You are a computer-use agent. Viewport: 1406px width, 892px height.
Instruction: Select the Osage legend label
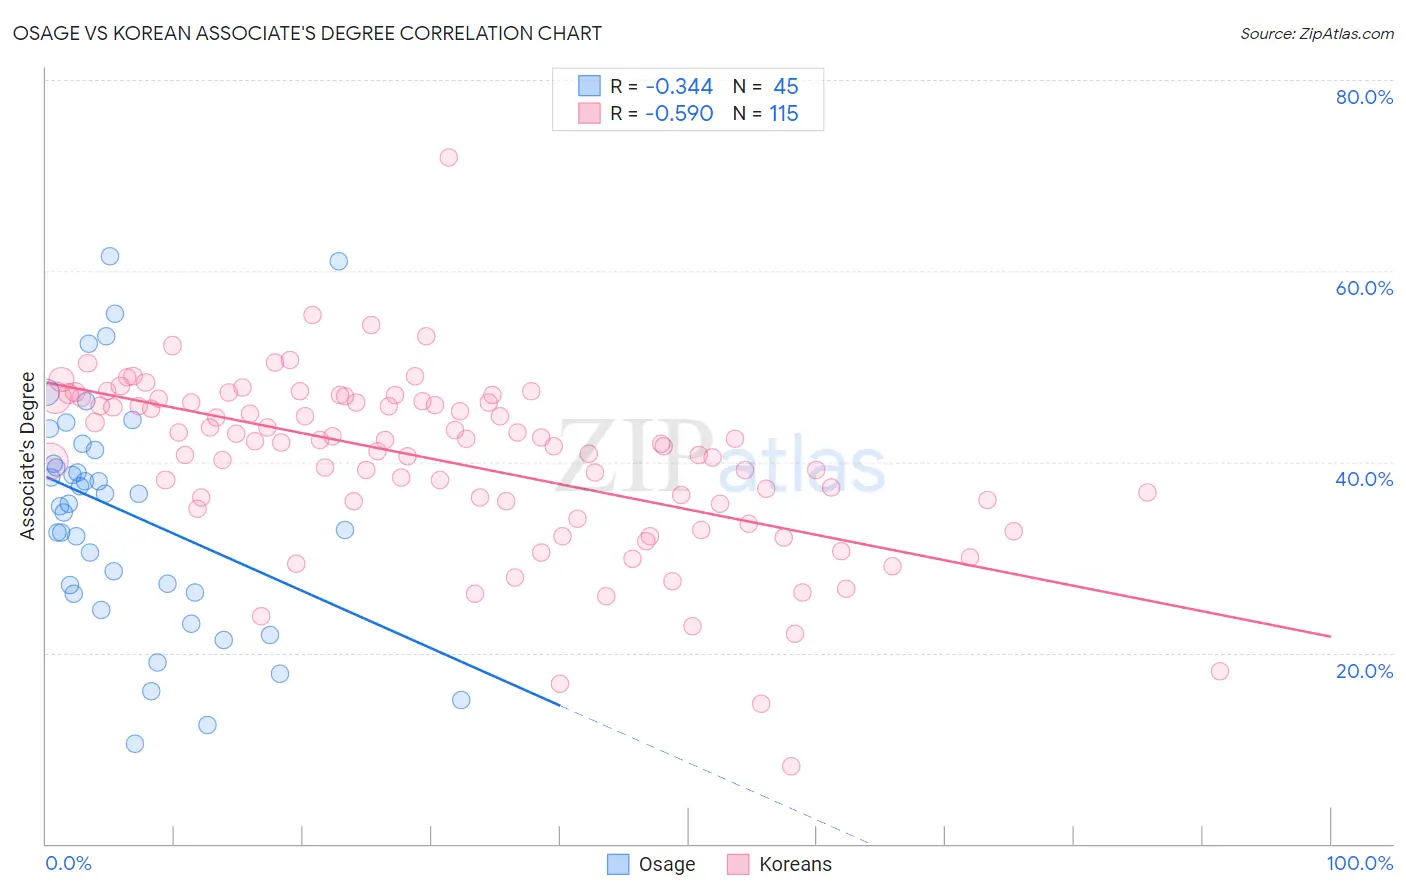(667, 864)
